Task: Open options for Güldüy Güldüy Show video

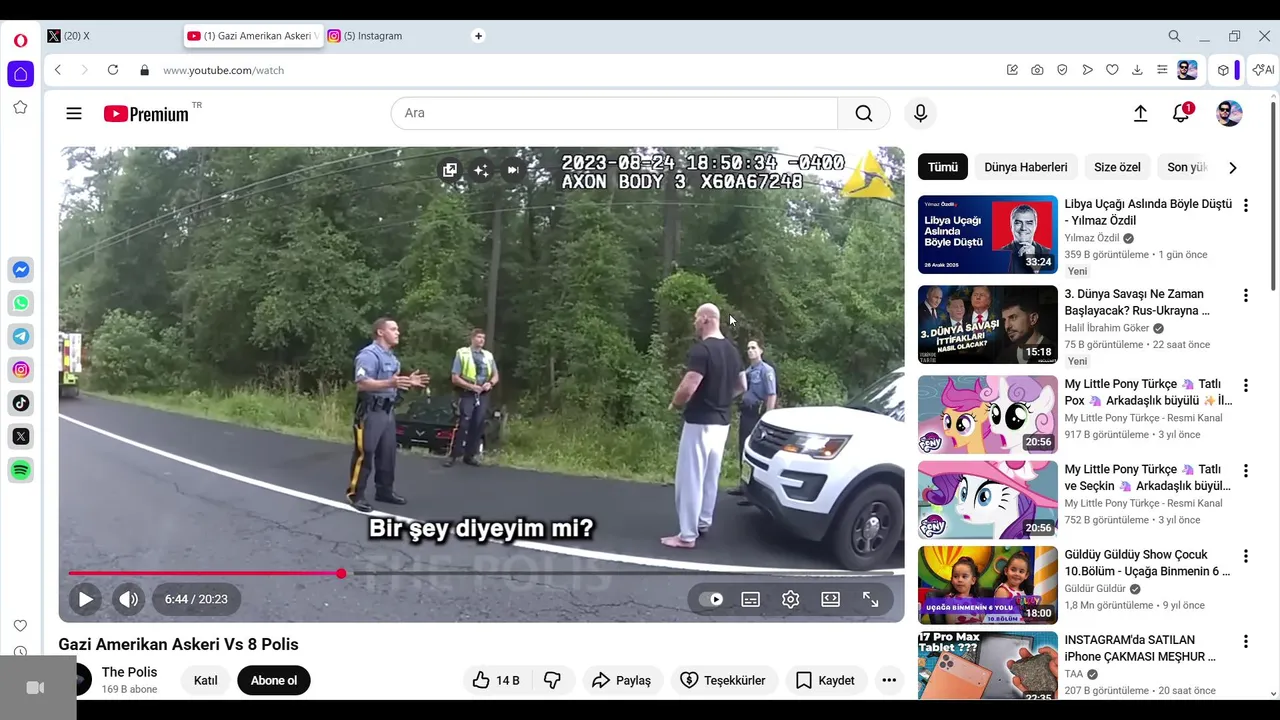Action: (1246, 555)
